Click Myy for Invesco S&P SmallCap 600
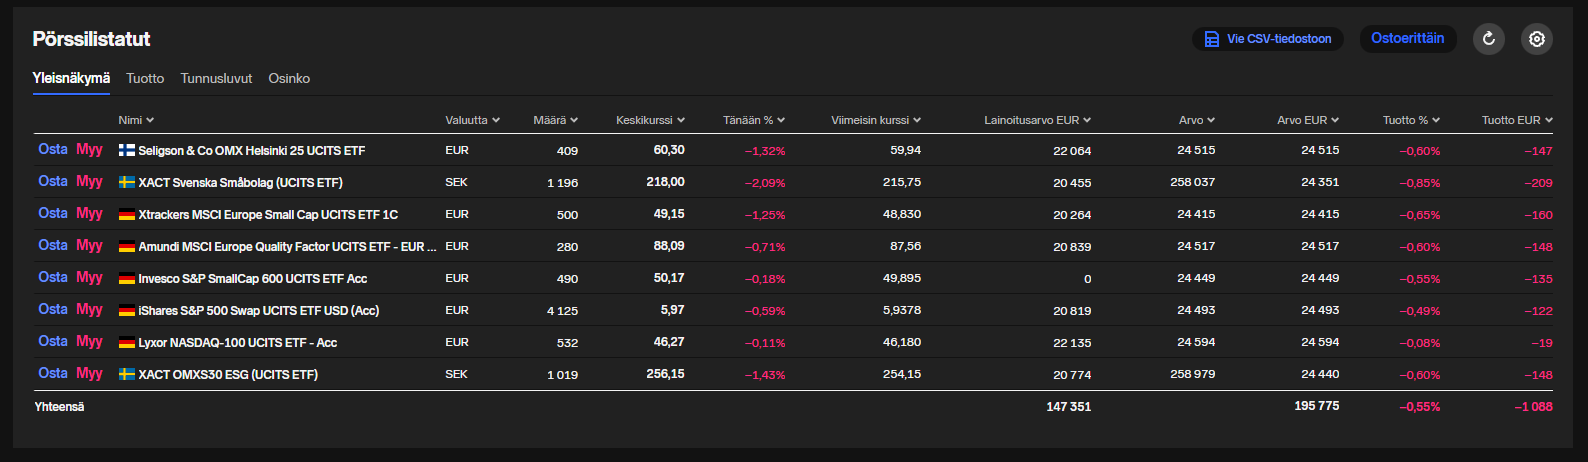1588x462 pixels. pyautogui.click(x=90, y=277)
